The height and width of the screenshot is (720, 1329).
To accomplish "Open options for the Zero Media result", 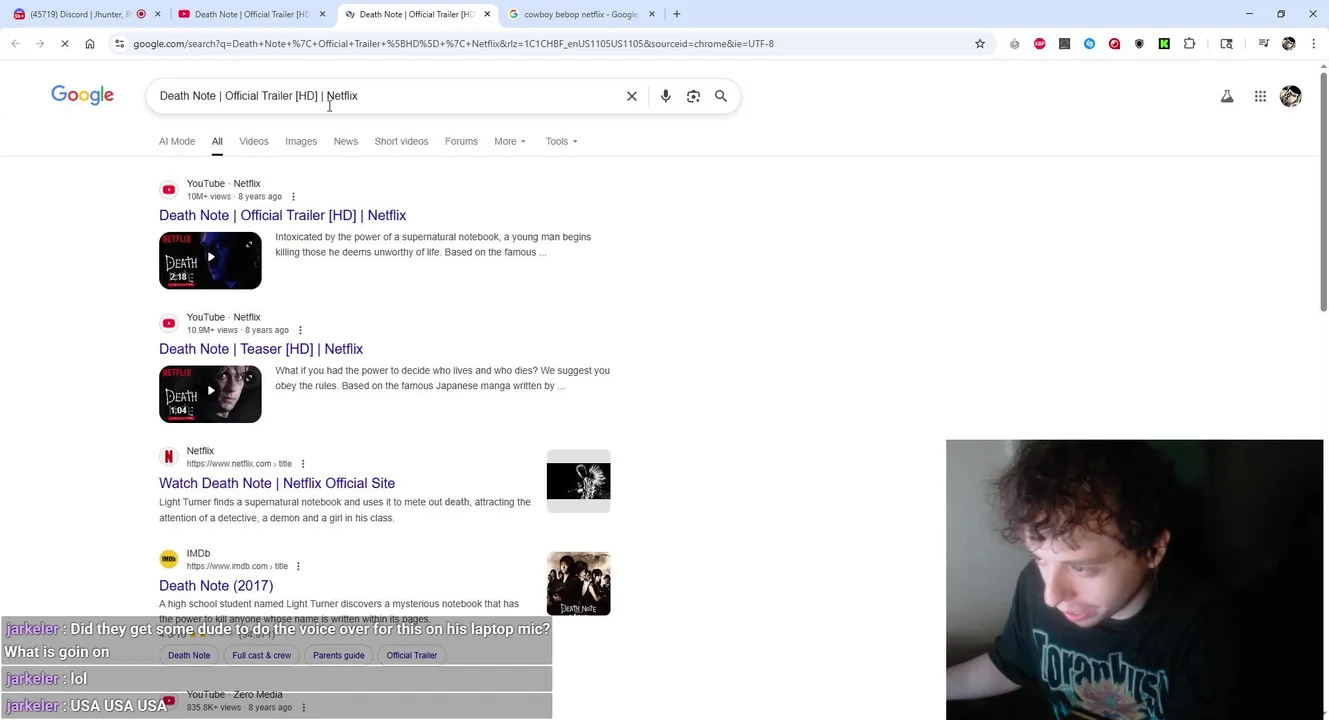I will click(x=303, y=708).
